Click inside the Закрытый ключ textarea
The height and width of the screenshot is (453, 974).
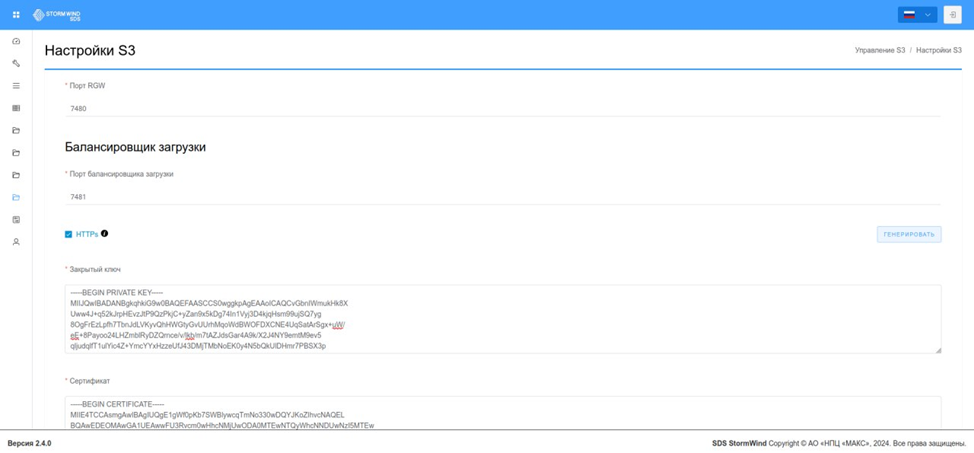coord(503,319)
